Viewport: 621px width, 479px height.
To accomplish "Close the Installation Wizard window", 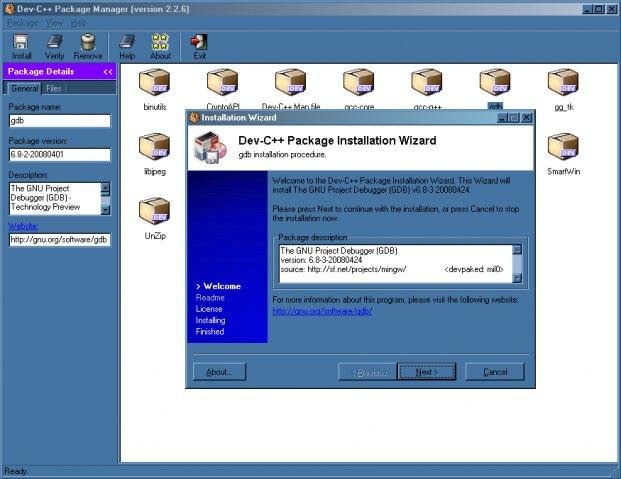I will pos(527,118).
